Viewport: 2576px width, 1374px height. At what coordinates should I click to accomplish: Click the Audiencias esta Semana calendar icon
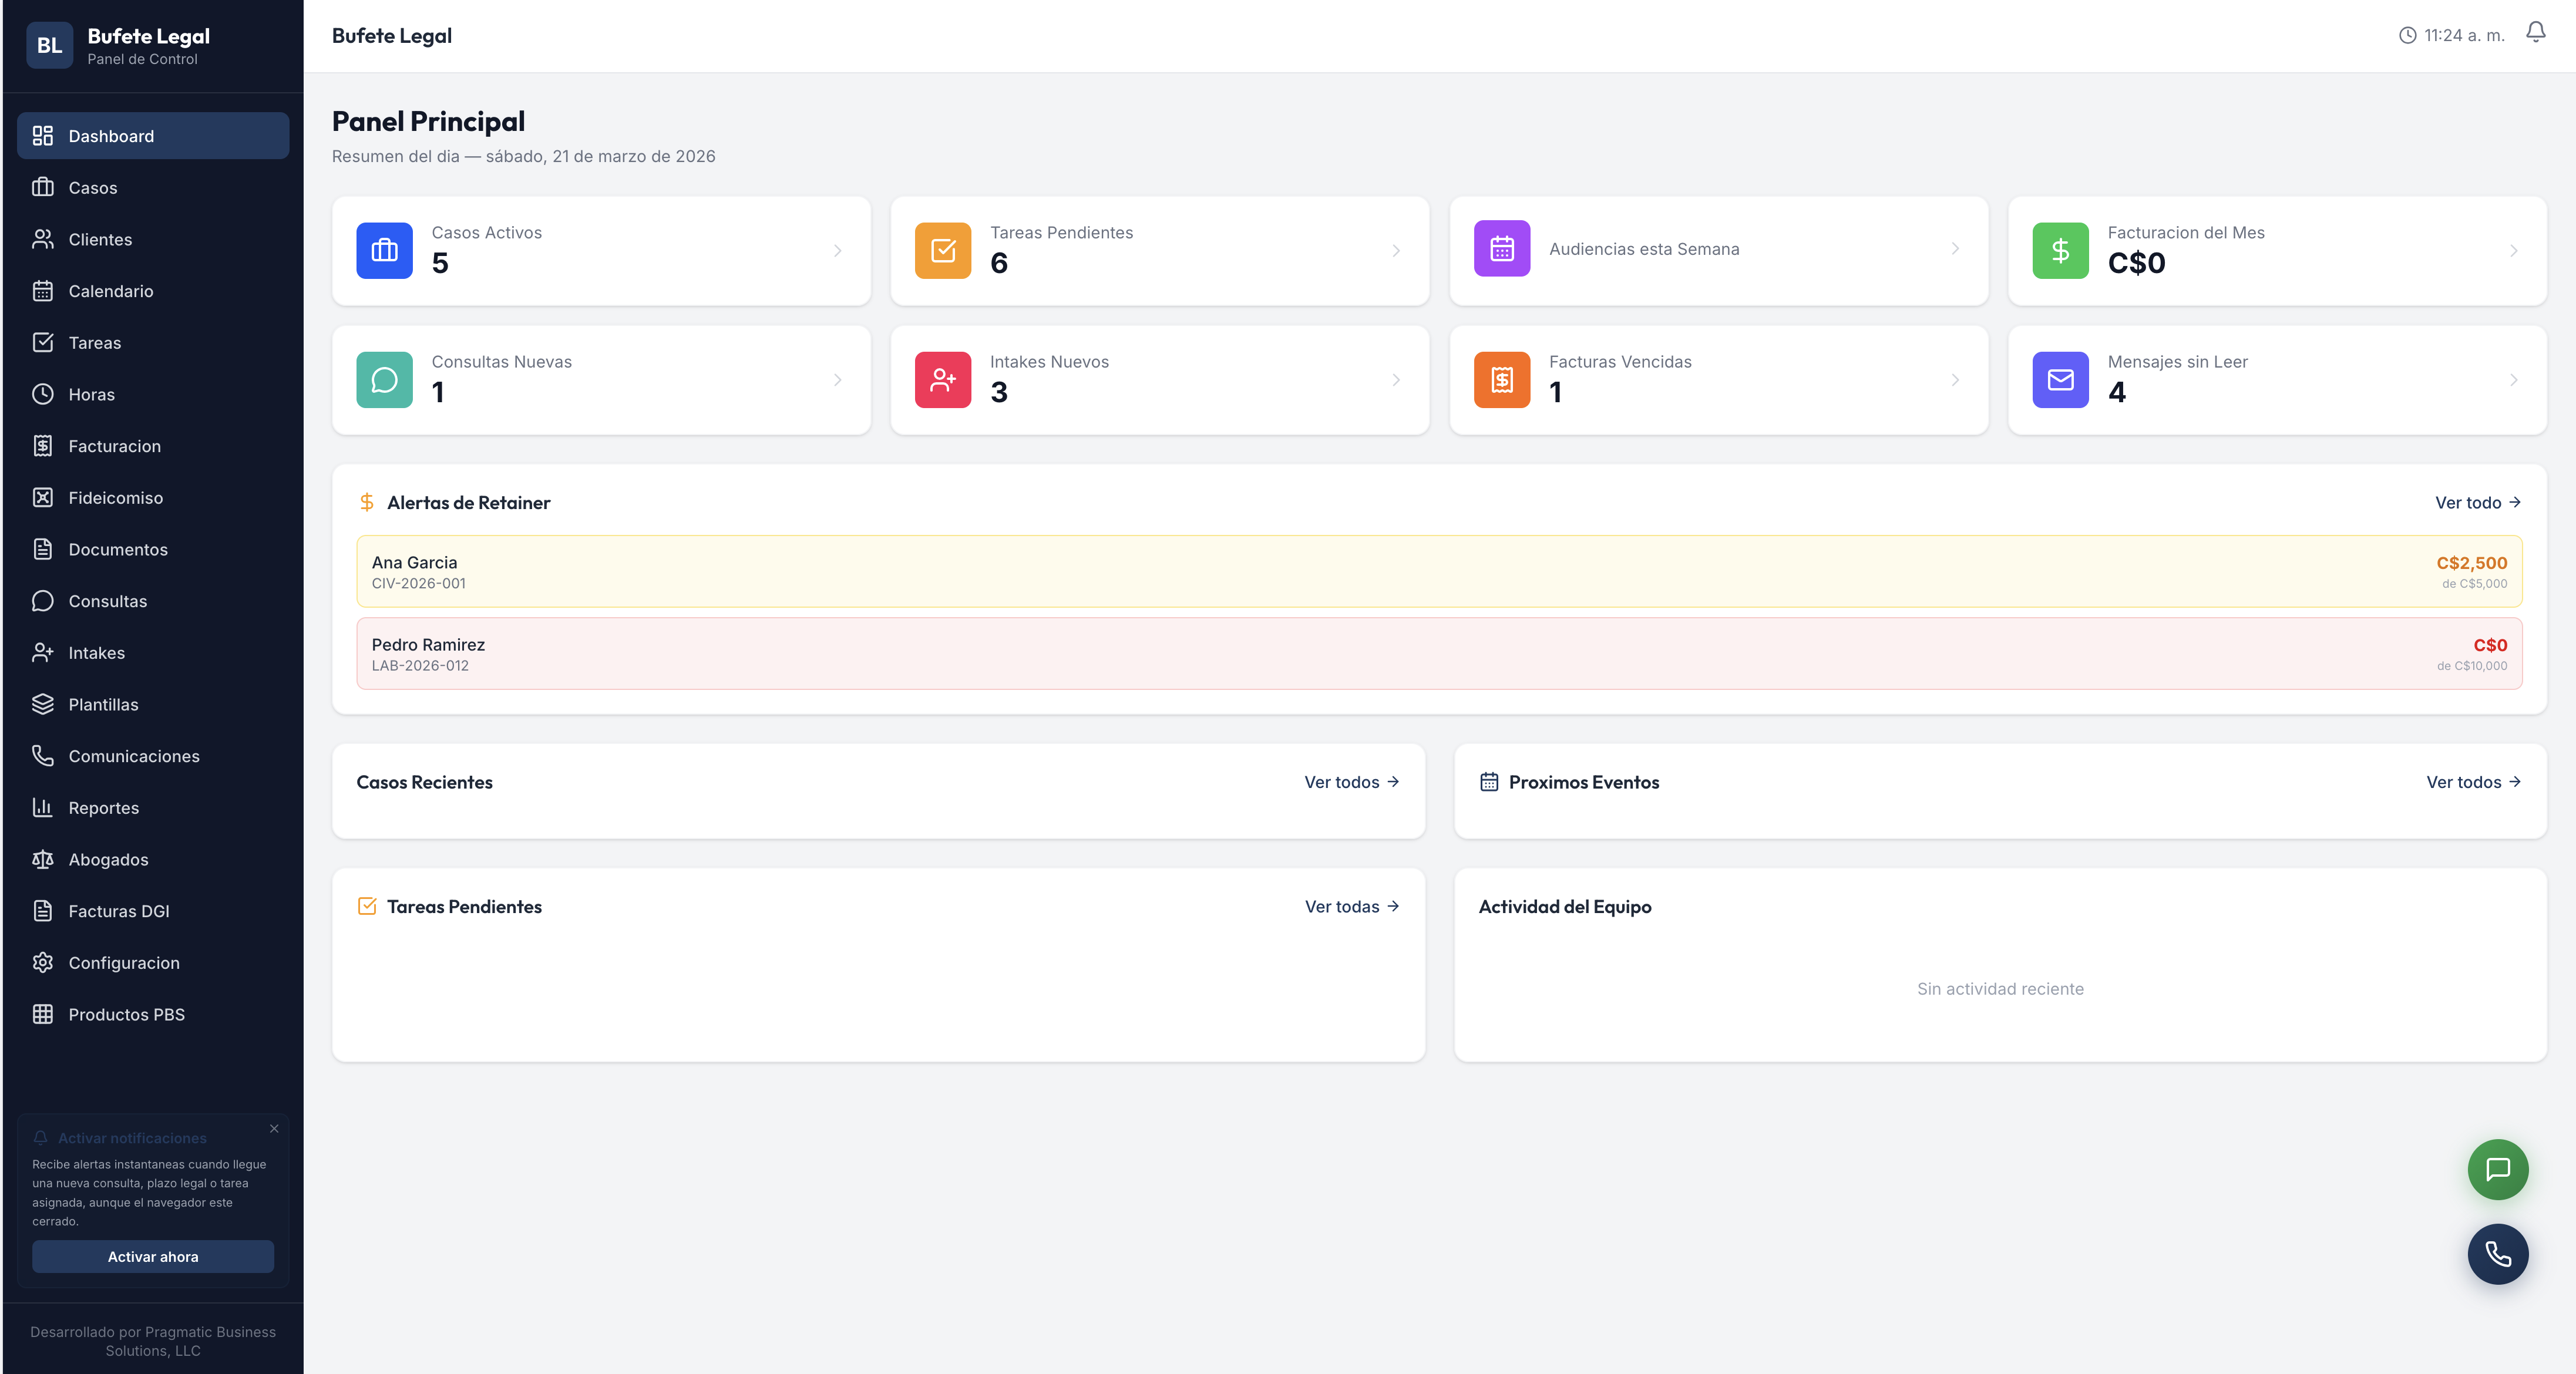[x=1501, y=249]
